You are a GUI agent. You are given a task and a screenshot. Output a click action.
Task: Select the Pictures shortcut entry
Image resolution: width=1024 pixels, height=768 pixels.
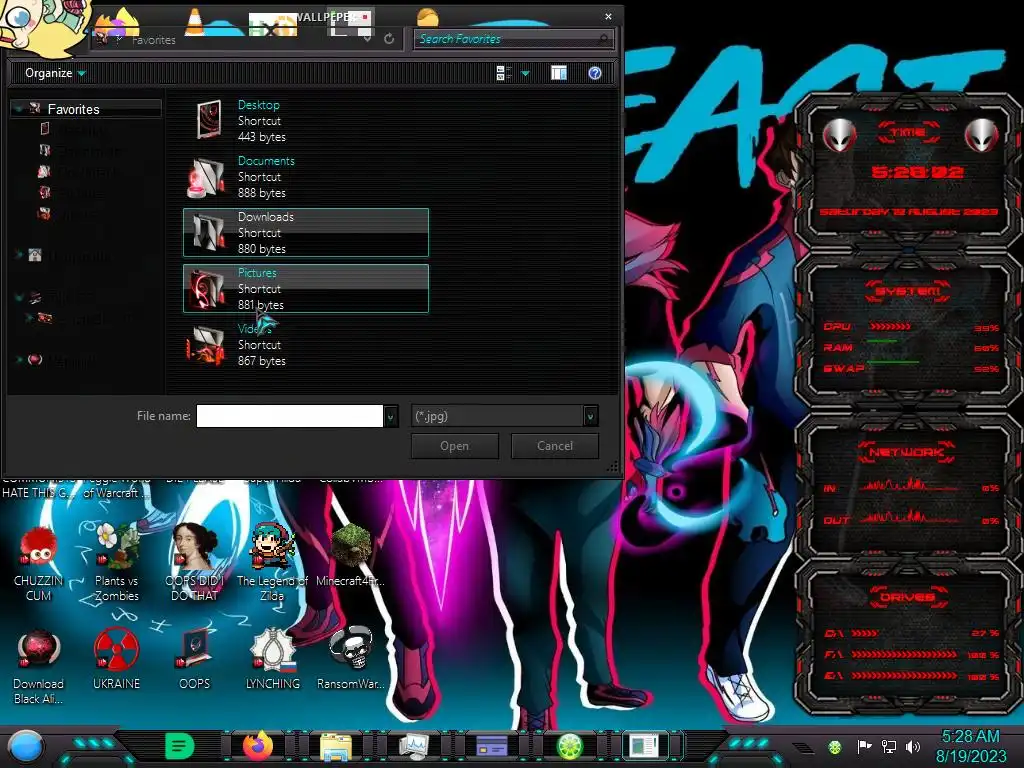[306, 289]
